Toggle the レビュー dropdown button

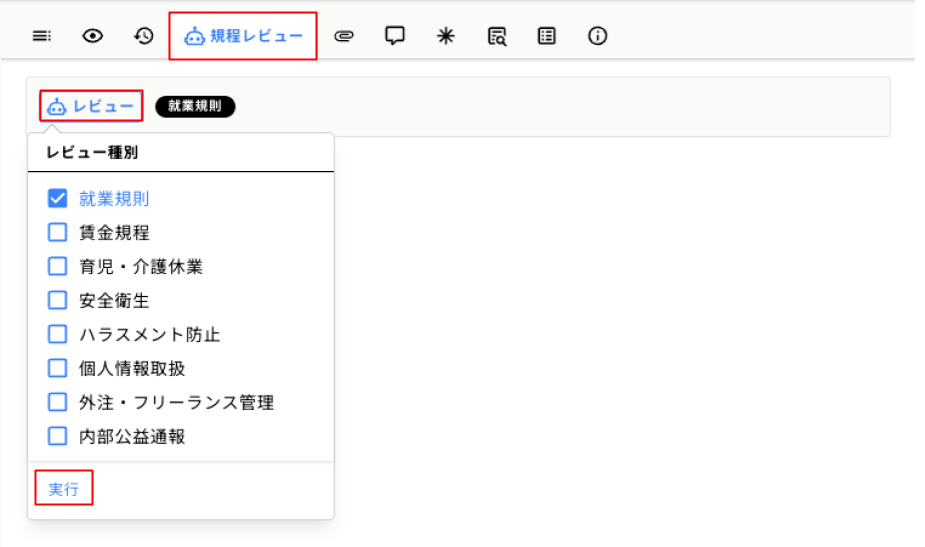(x=91, y=106)
